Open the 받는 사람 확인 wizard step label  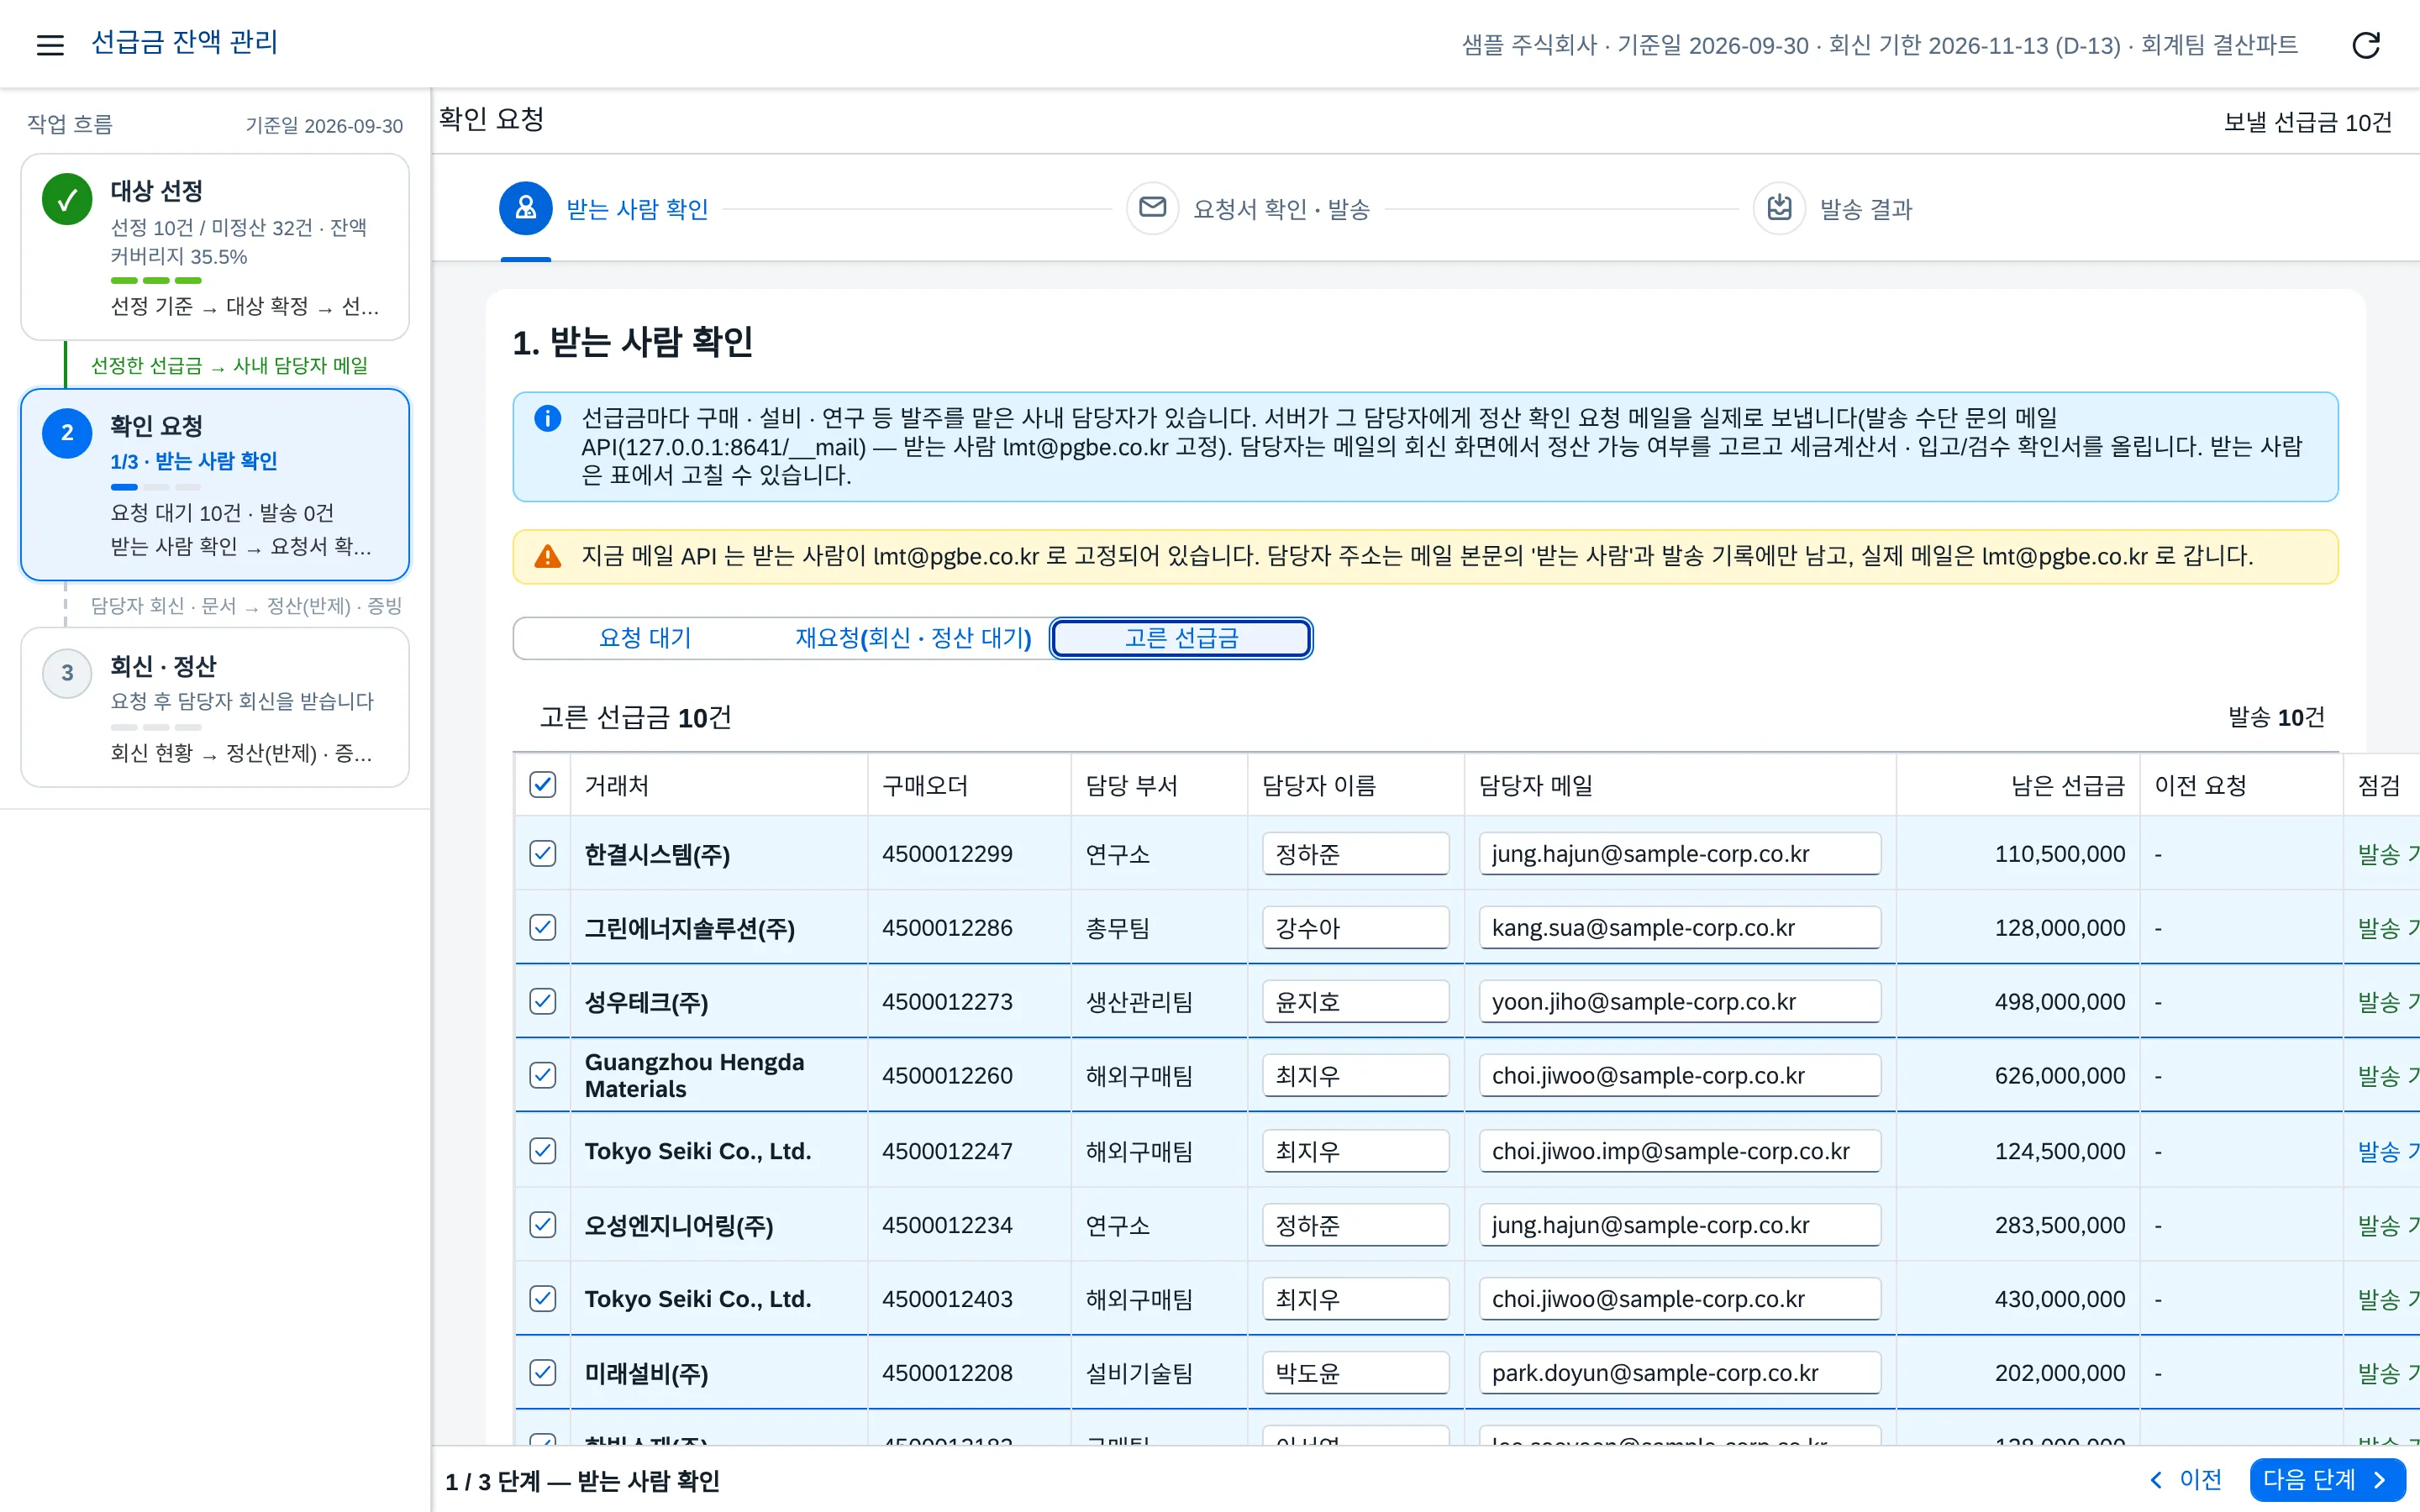click(x=637, y=209)
